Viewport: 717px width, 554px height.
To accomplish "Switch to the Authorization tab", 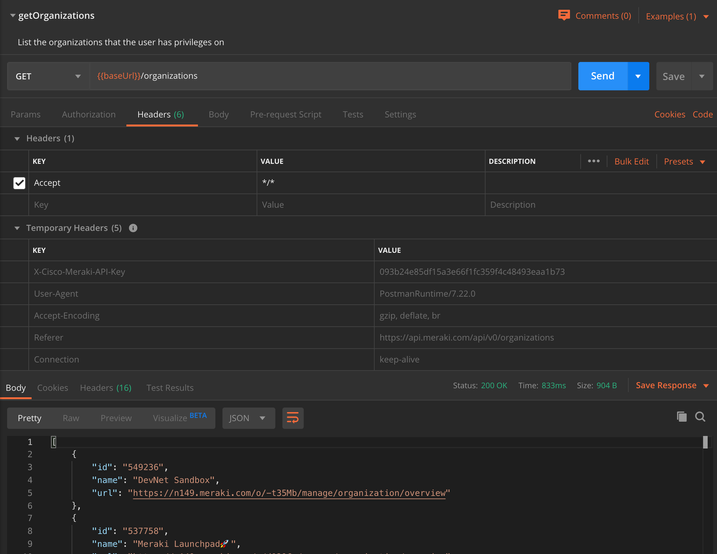I will 88,114.
